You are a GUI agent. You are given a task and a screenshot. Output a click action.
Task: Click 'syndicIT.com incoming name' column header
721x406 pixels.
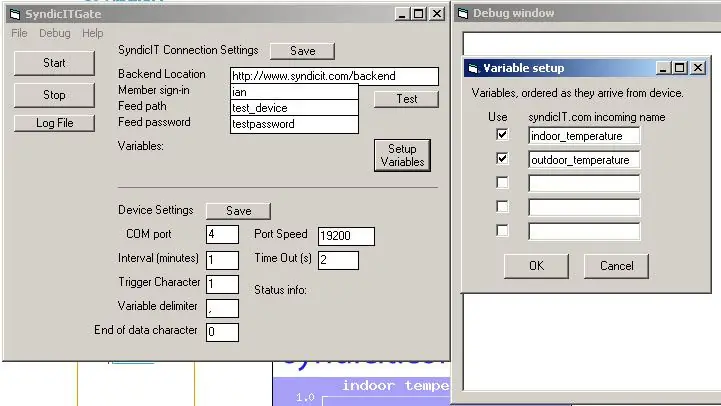click(x=596, y=117)
